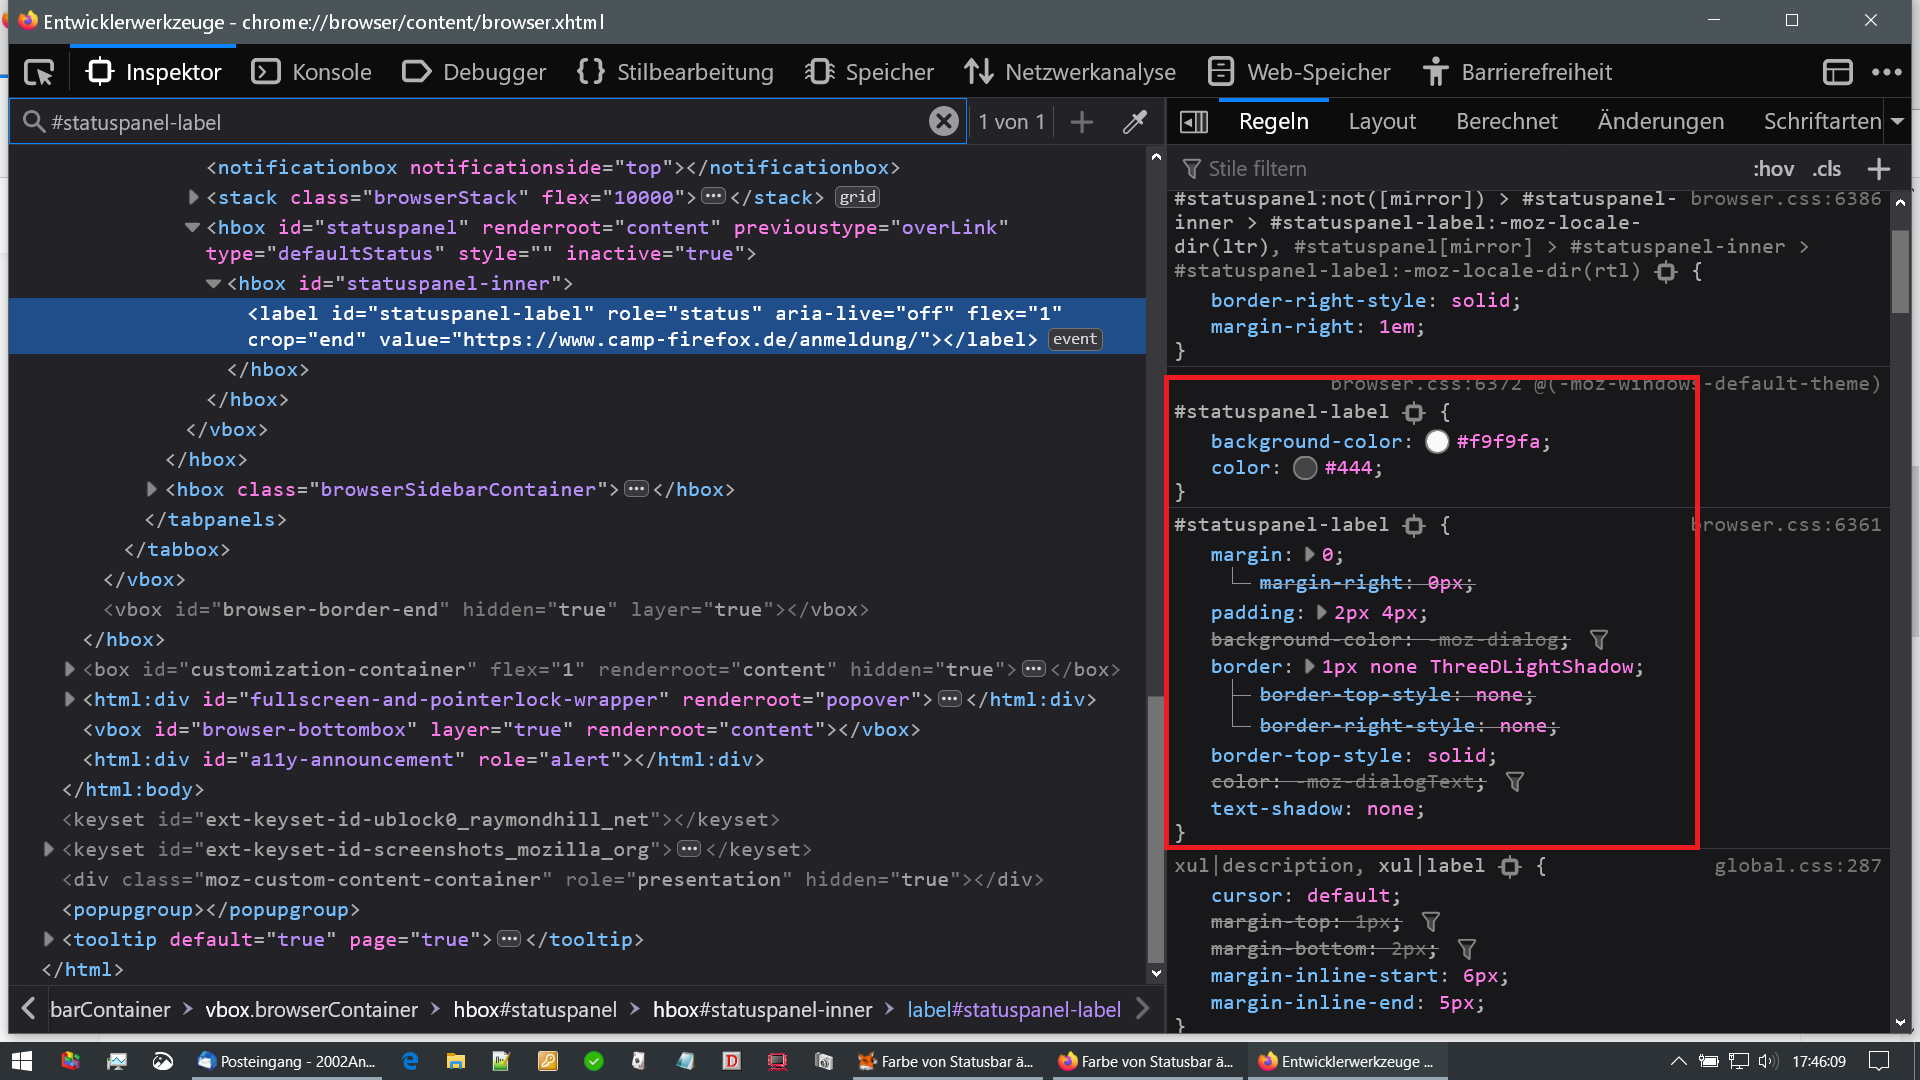Select hbox#statuspanel in the breadcrumb bar
Viewport: 1920px width, 1080px height.
pyautogui.click(x=535, y=1010)
